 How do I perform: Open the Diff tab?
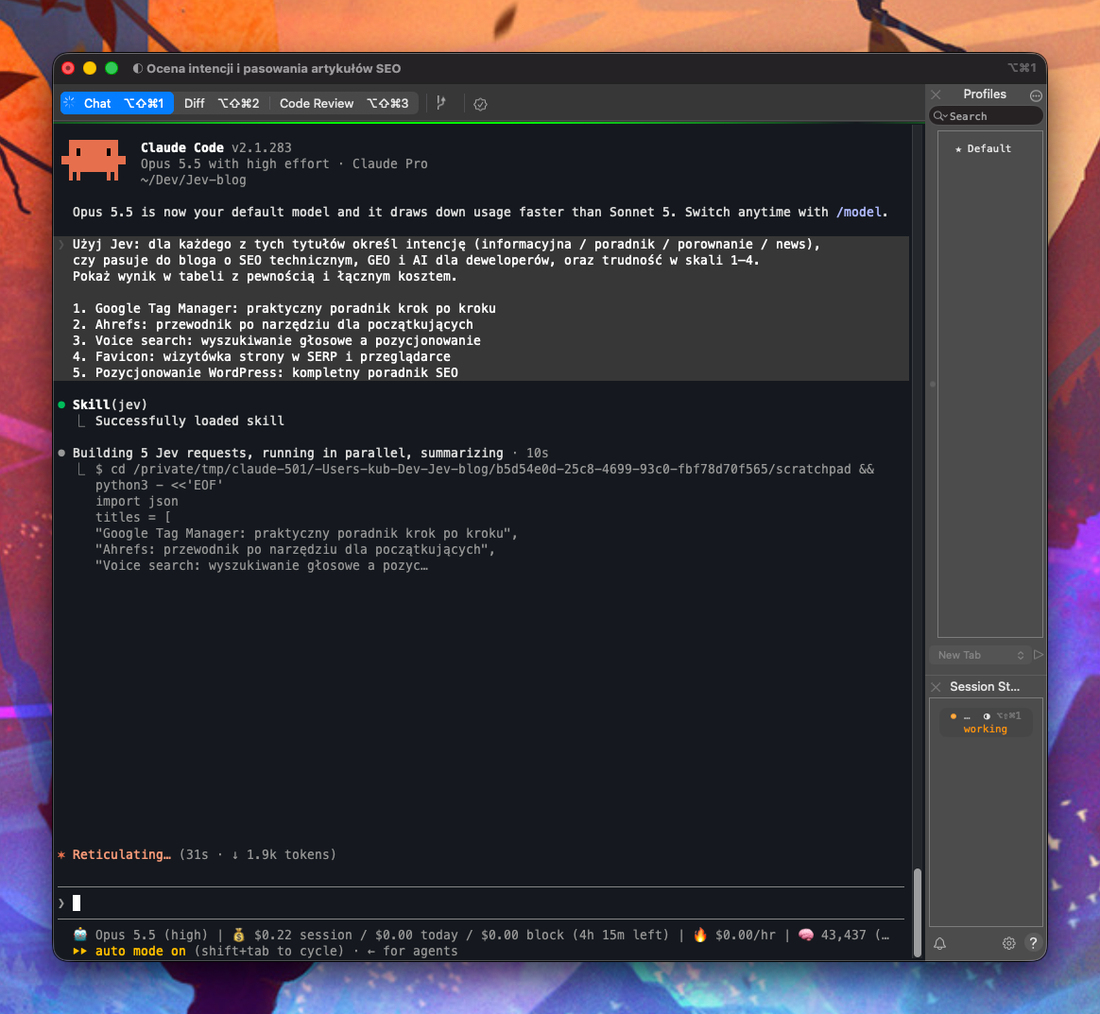(x=221, y=103)
